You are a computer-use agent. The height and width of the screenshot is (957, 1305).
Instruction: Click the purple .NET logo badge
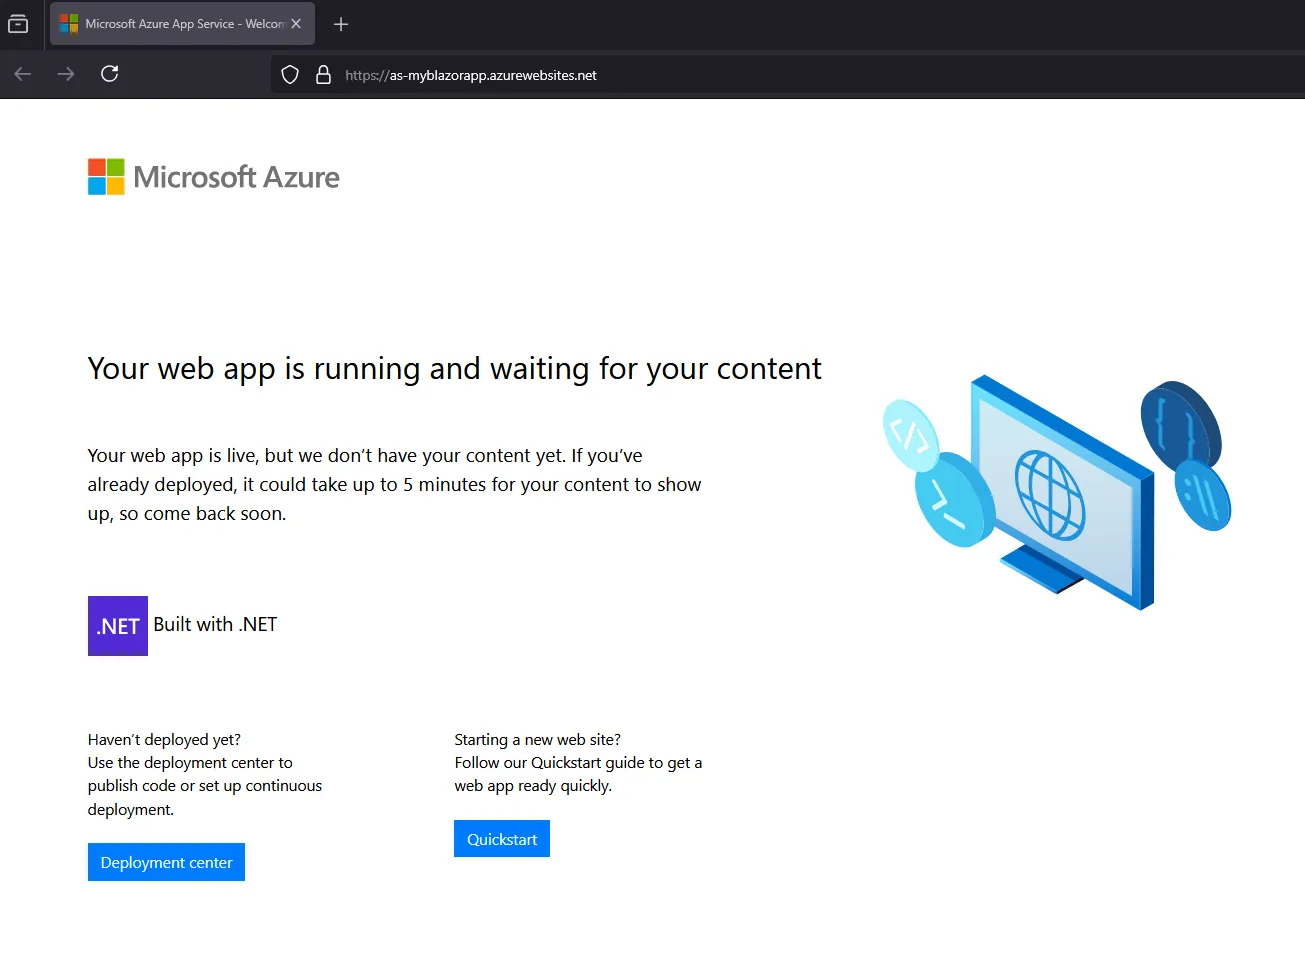point(118,626)
